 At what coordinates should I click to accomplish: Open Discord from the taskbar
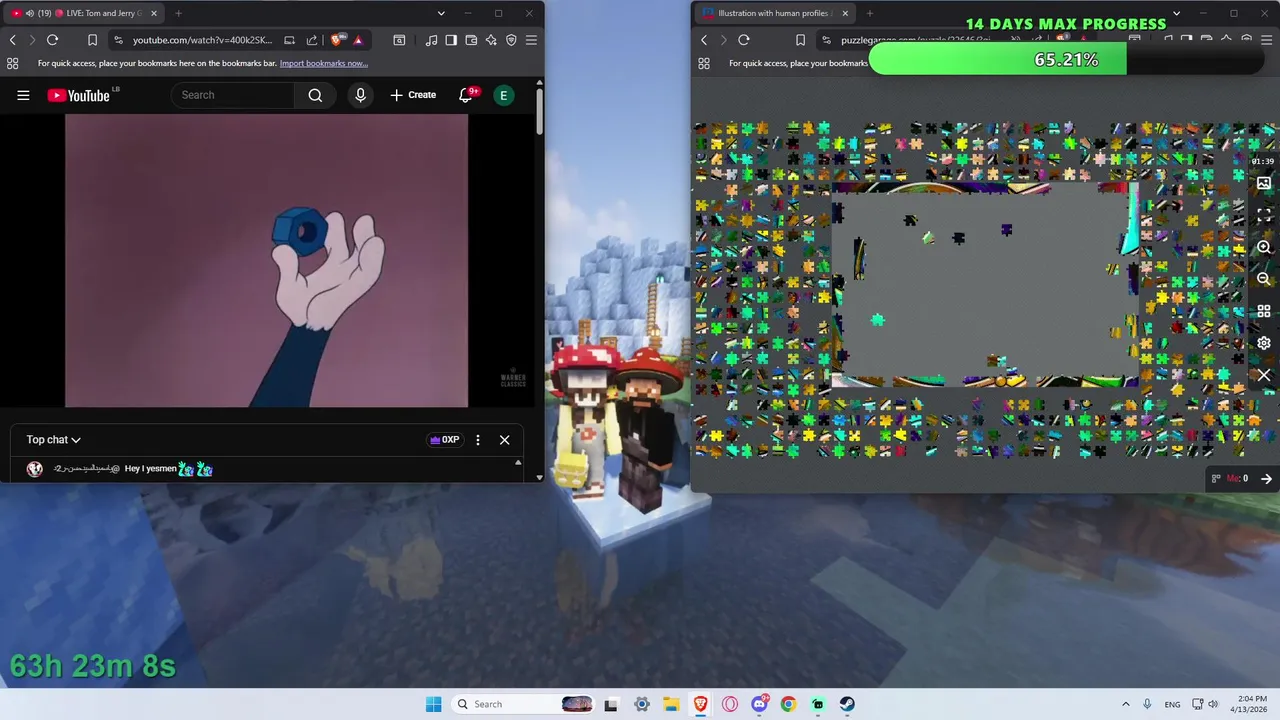coord(759,704)
